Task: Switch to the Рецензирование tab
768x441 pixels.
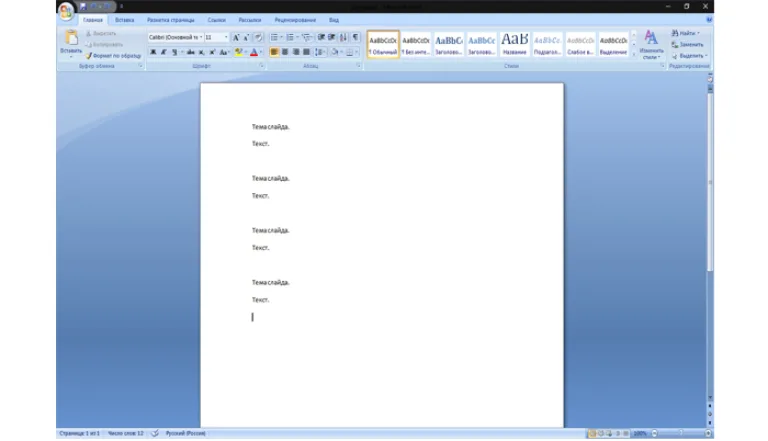Action: click(x=295, y=20)
